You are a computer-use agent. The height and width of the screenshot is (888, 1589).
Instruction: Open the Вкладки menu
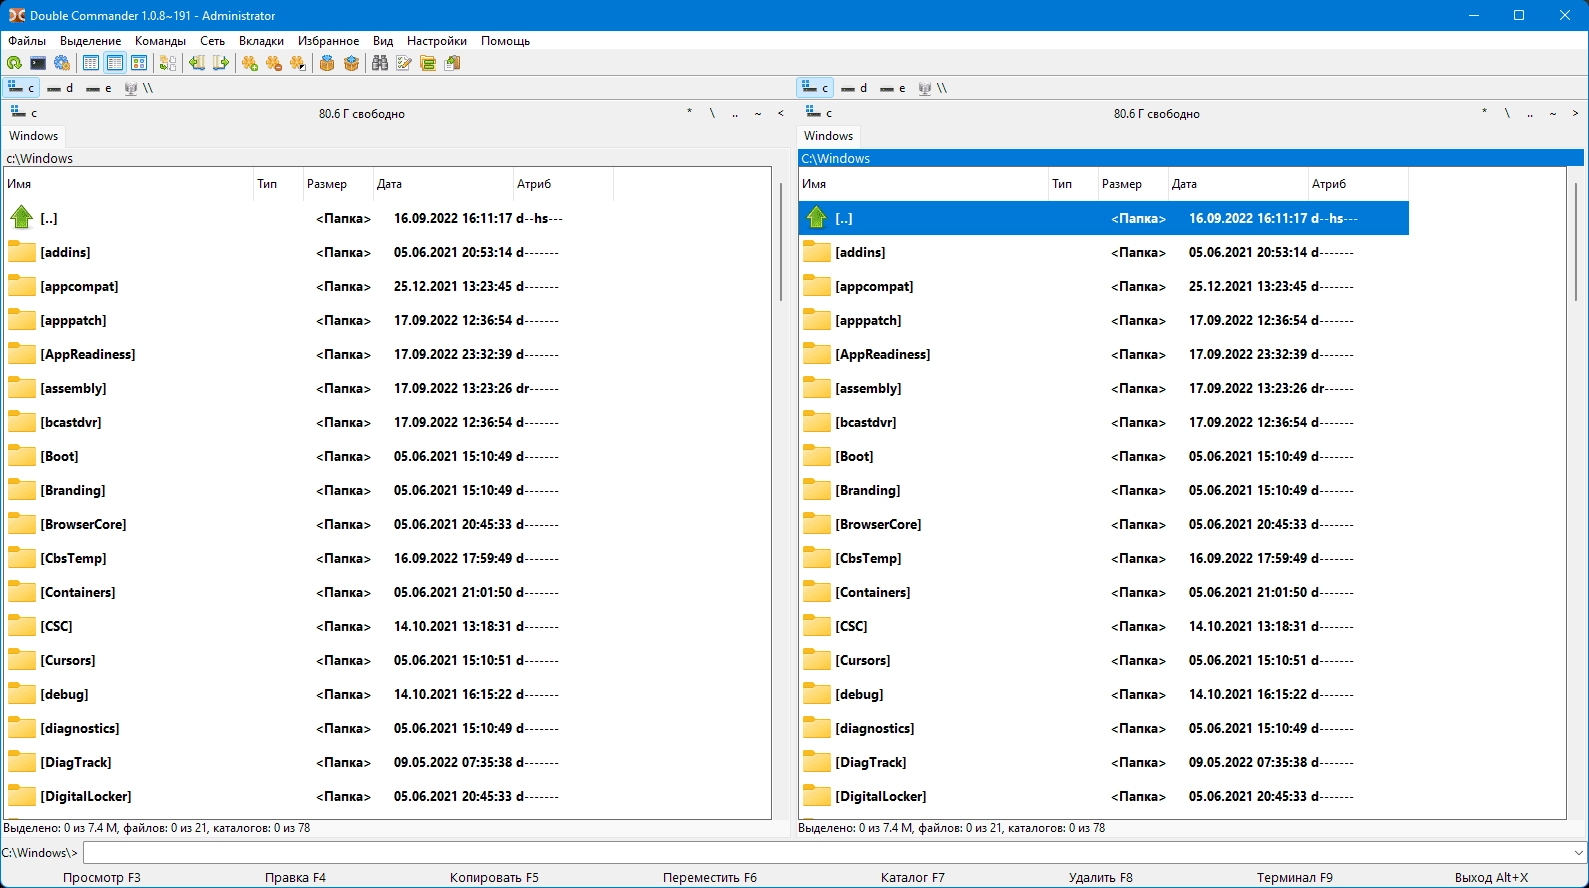pos(261,41)
